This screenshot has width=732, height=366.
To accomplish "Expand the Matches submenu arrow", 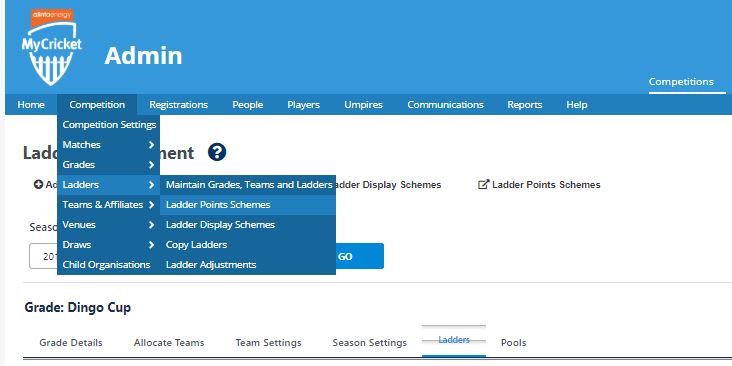I will [x=151, y=145].
